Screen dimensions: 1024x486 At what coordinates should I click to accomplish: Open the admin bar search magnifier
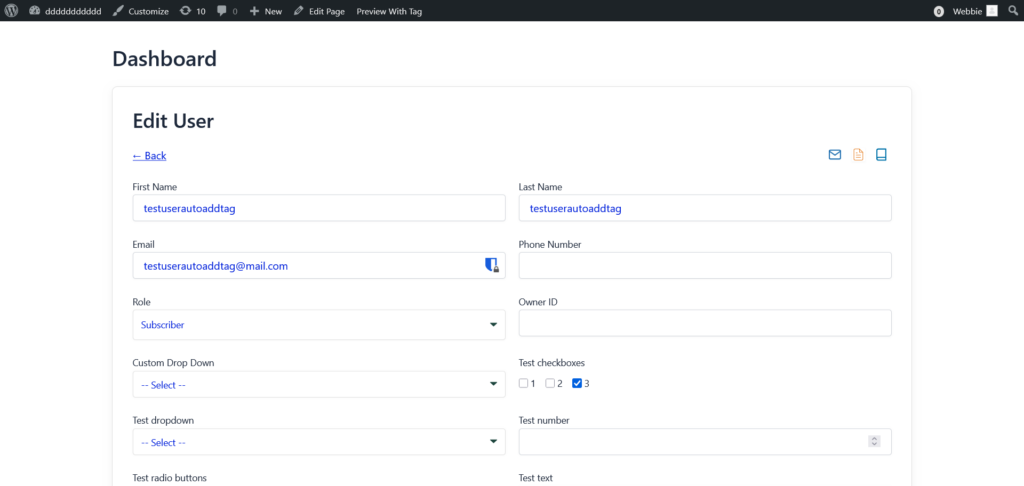[x=1013, y=11]
